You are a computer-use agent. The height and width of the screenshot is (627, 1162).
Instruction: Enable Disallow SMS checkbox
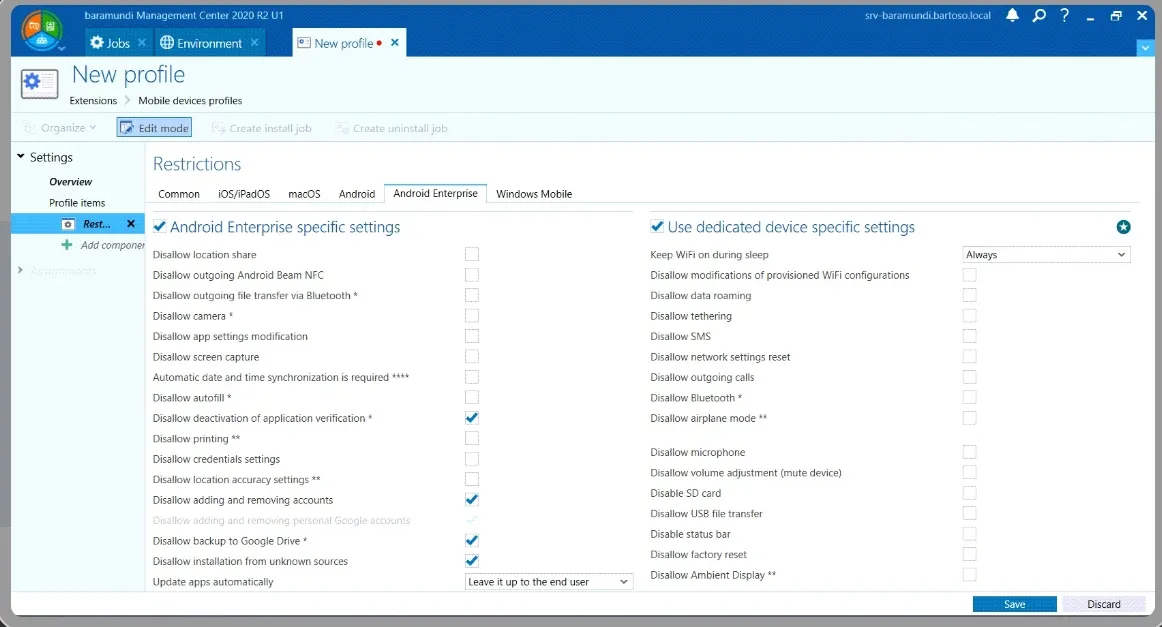(969, 336)
